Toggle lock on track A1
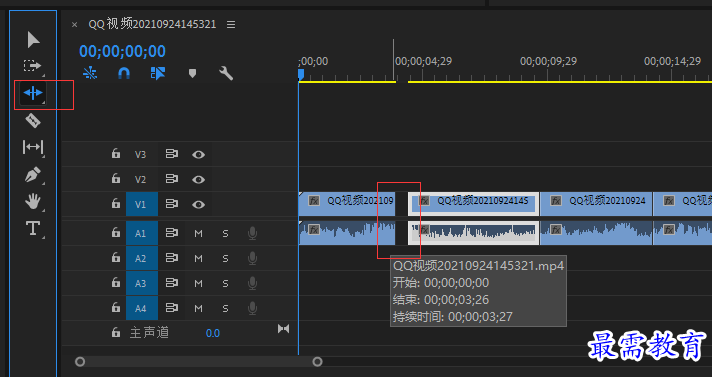The width and height of the screenshot is (712, 377). click(116, 233)
